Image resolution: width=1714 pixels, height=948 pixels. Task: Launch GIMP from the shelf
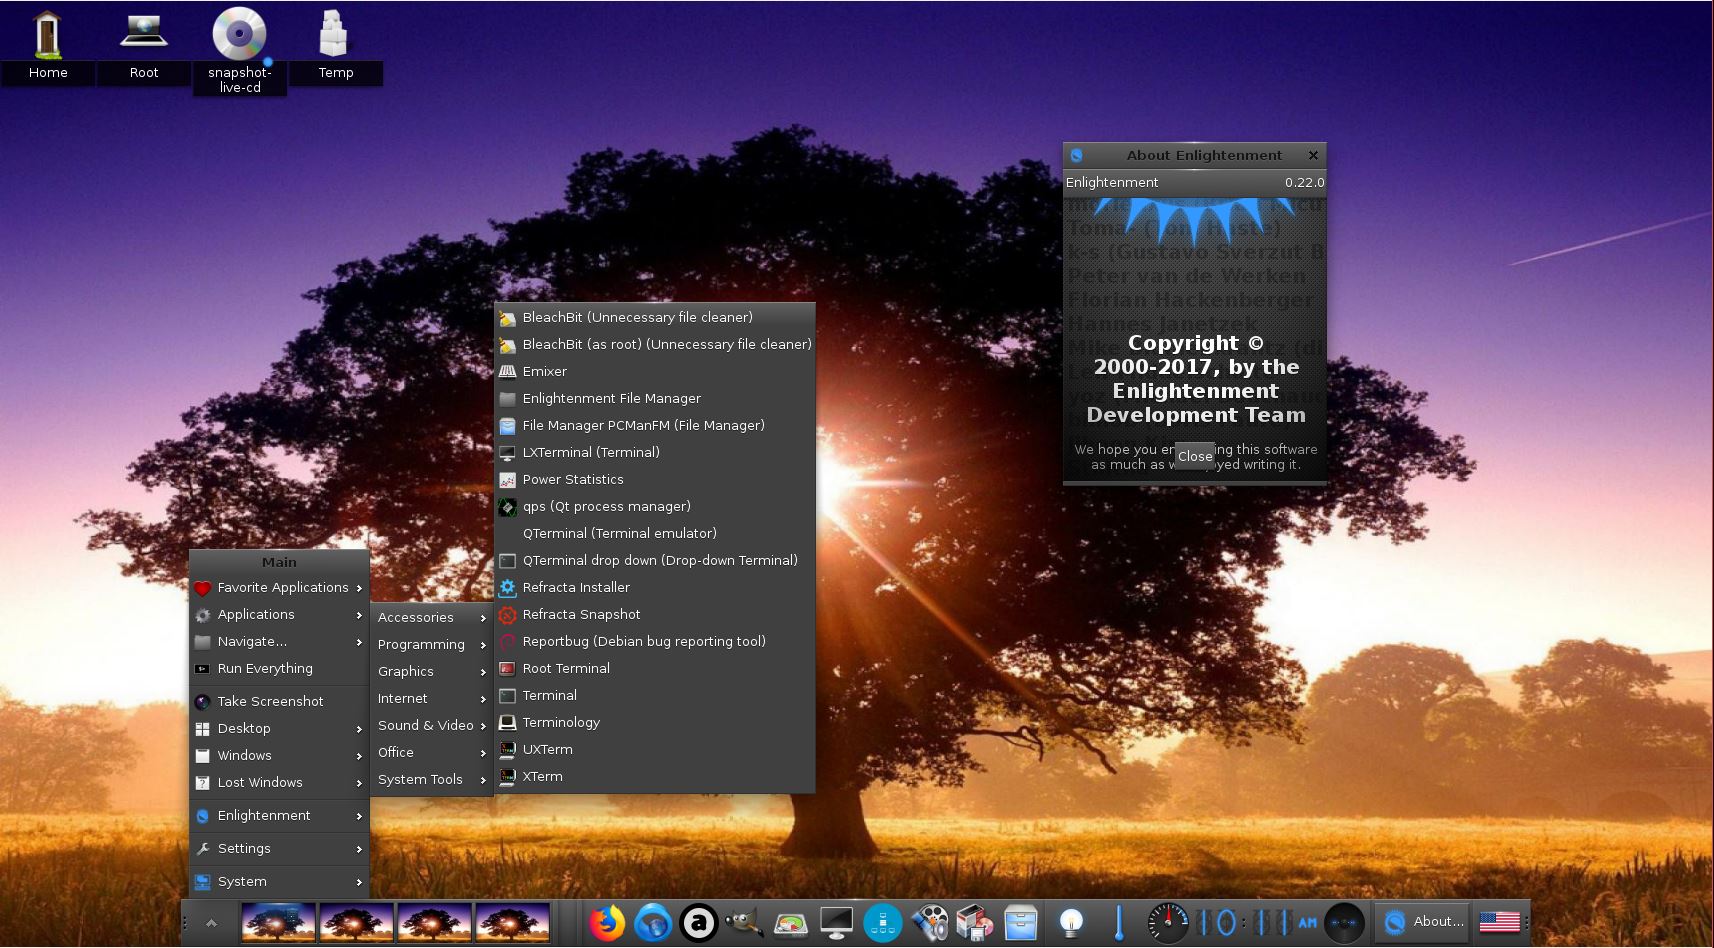click(744, 923)
